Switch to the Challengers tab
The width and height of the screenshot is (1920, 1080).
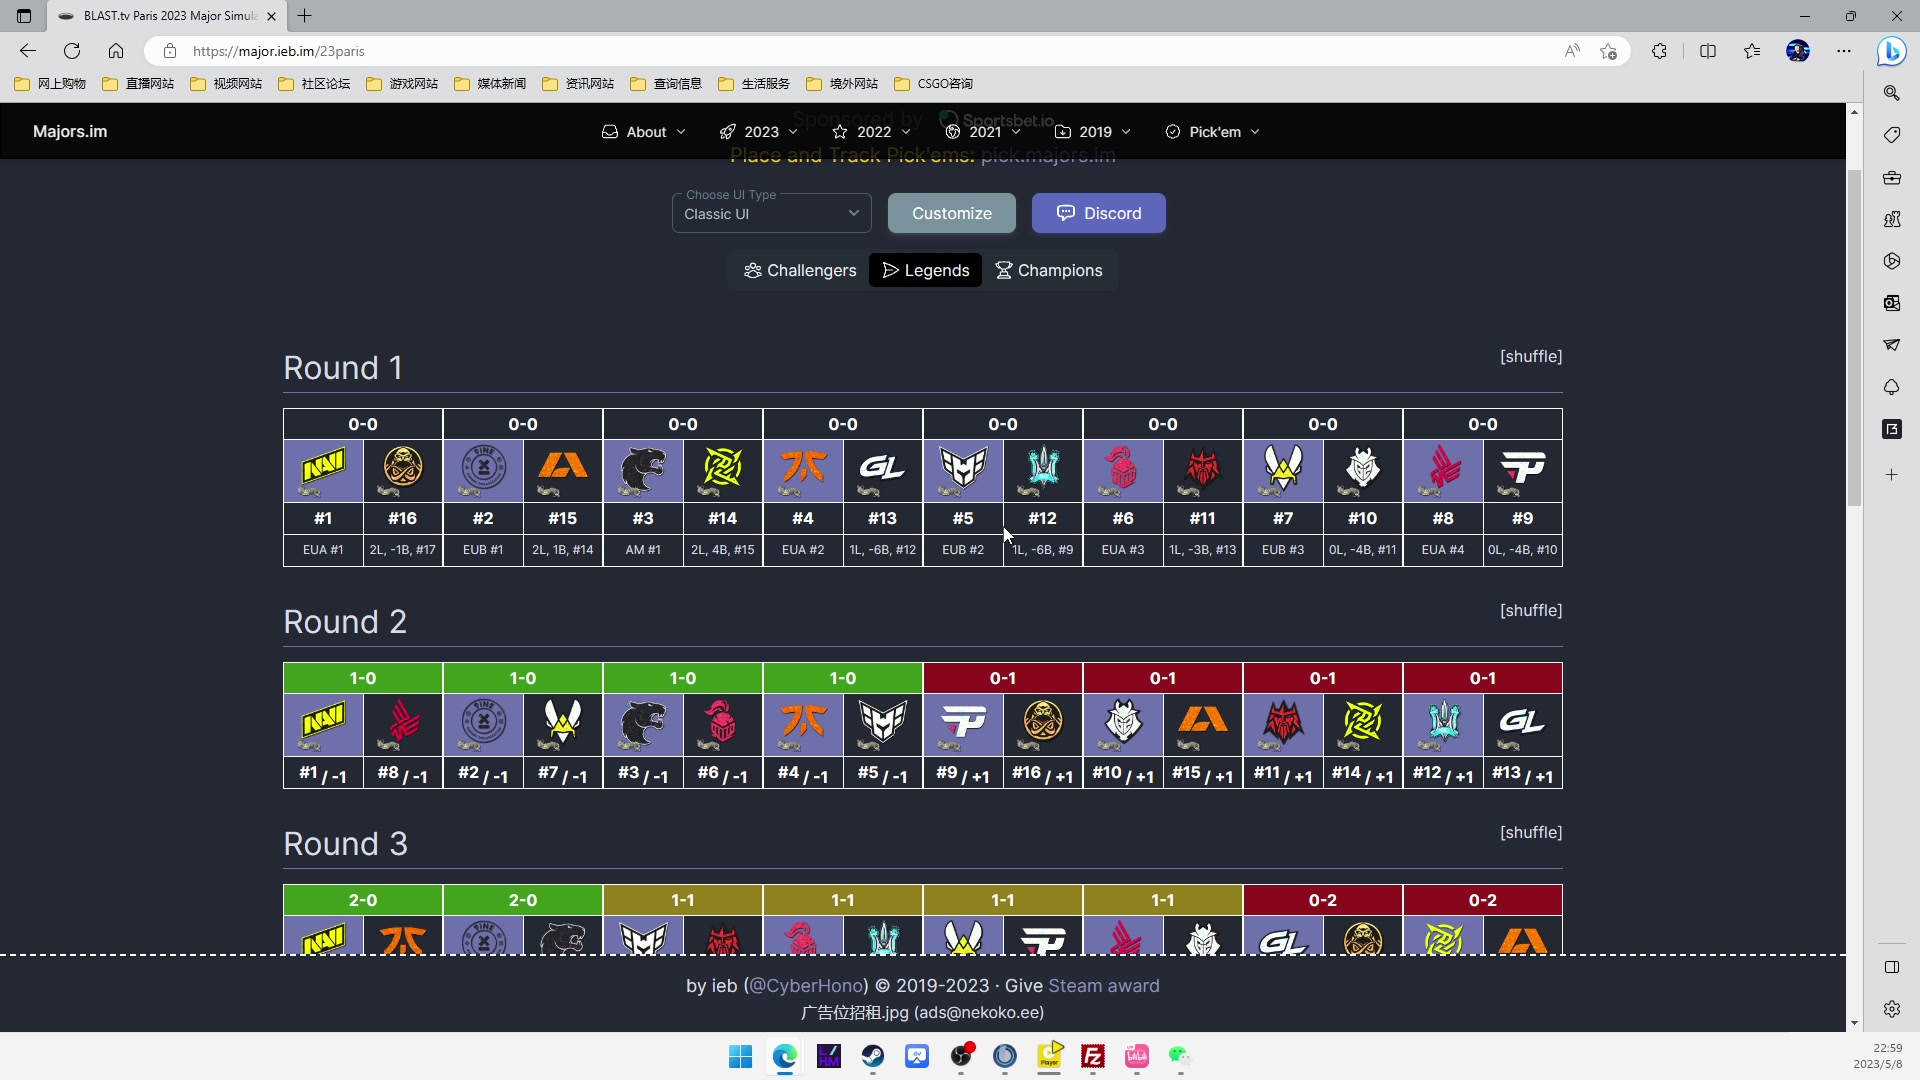(800, 270)
